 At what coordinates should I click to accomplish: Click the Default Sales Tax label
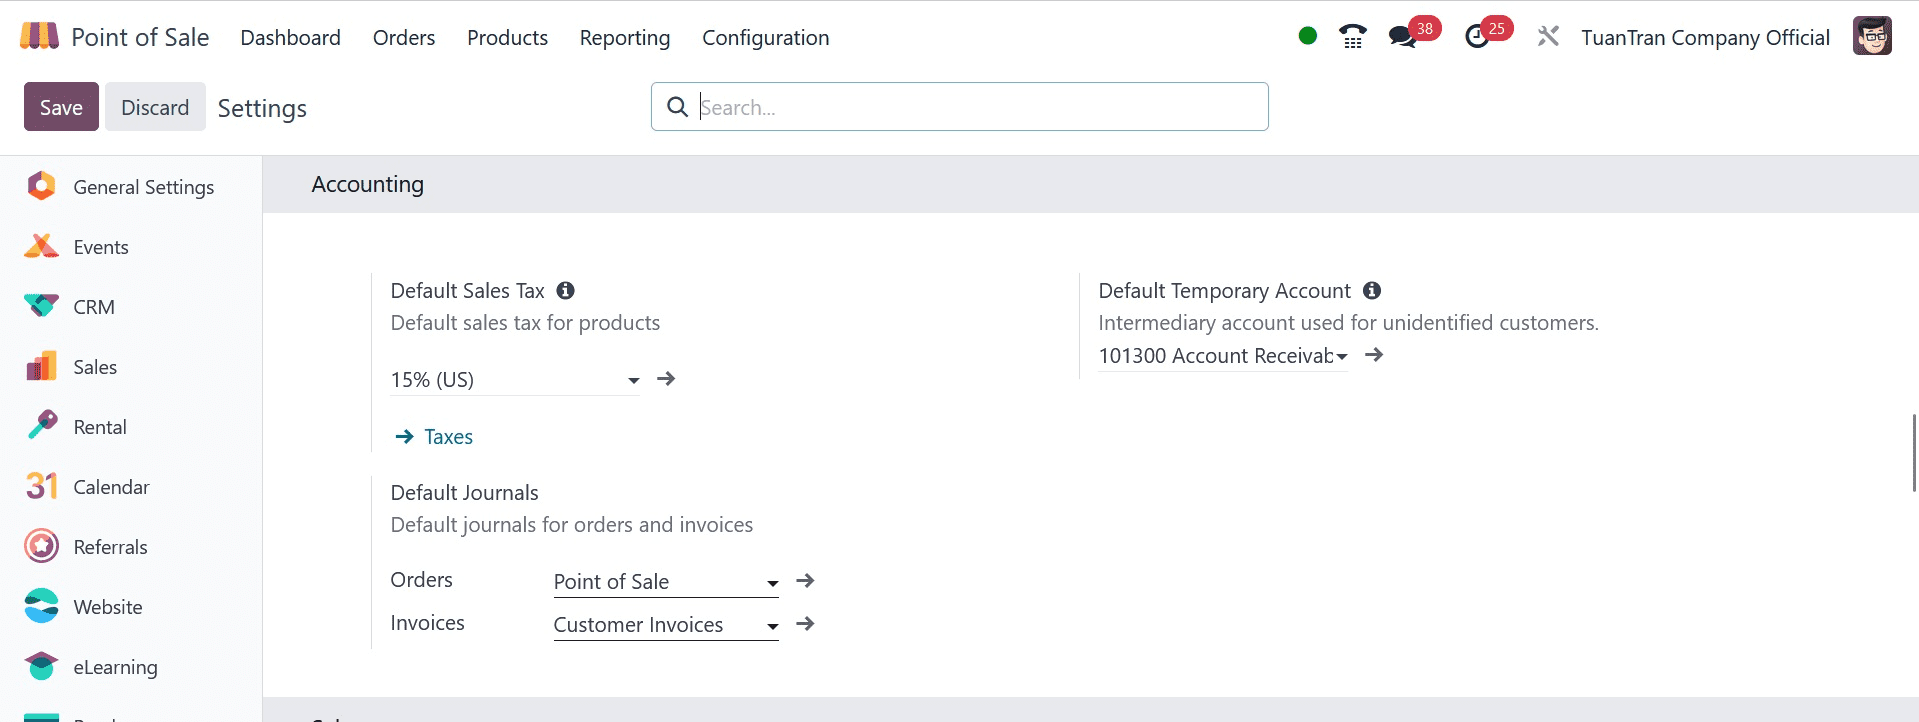pos(467,290)
